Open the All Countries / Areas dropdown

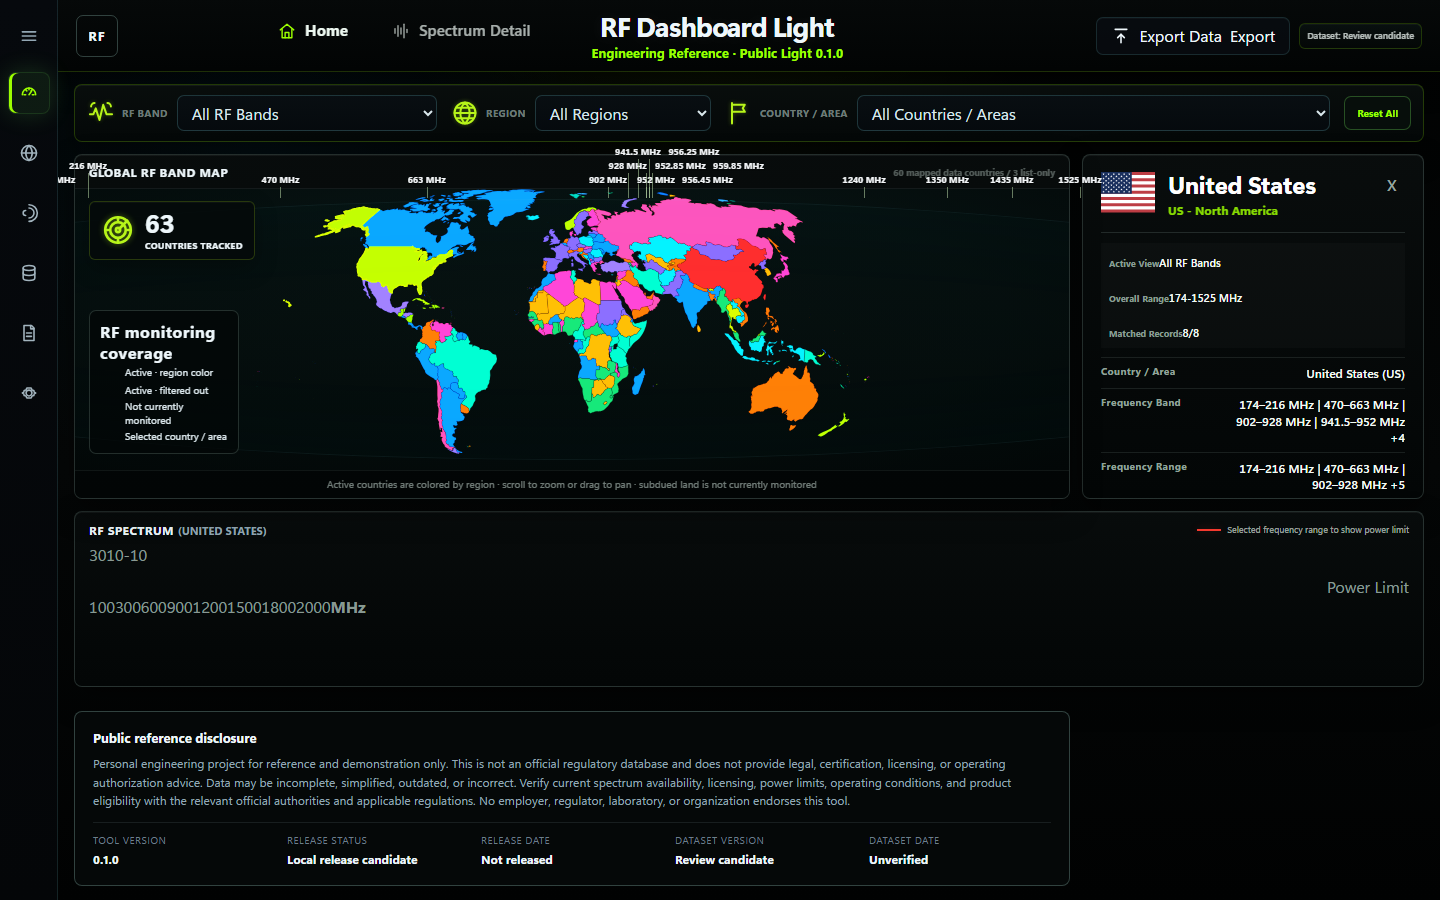coord(1093,114)
